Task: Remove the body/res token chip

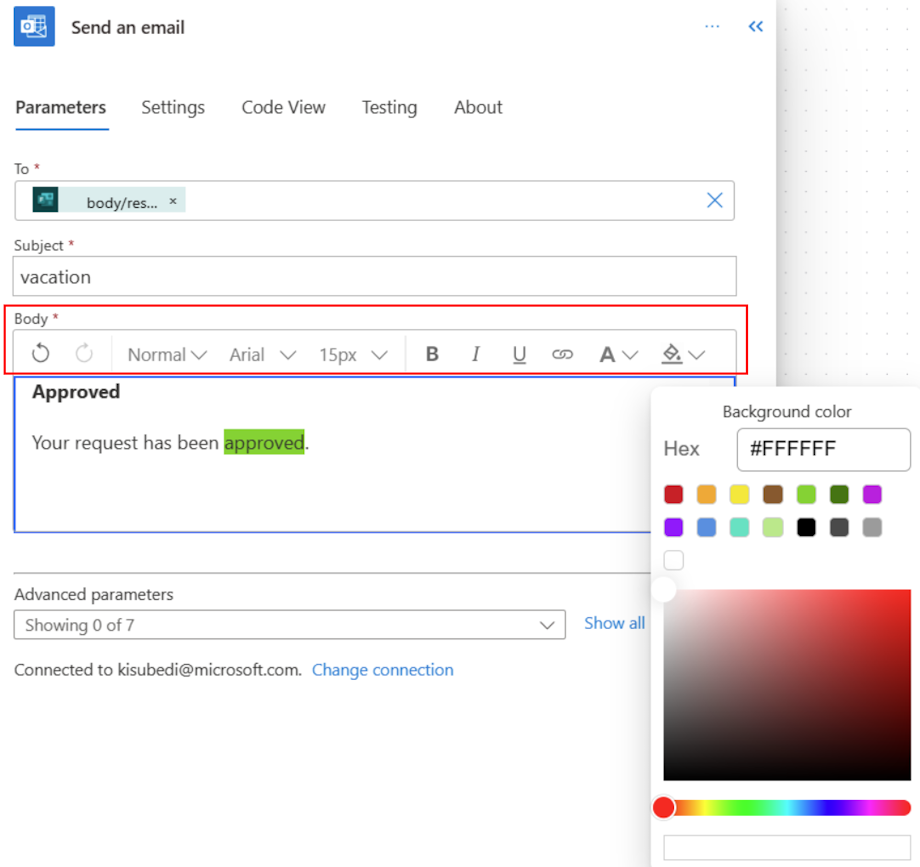Action: (172, 200)
